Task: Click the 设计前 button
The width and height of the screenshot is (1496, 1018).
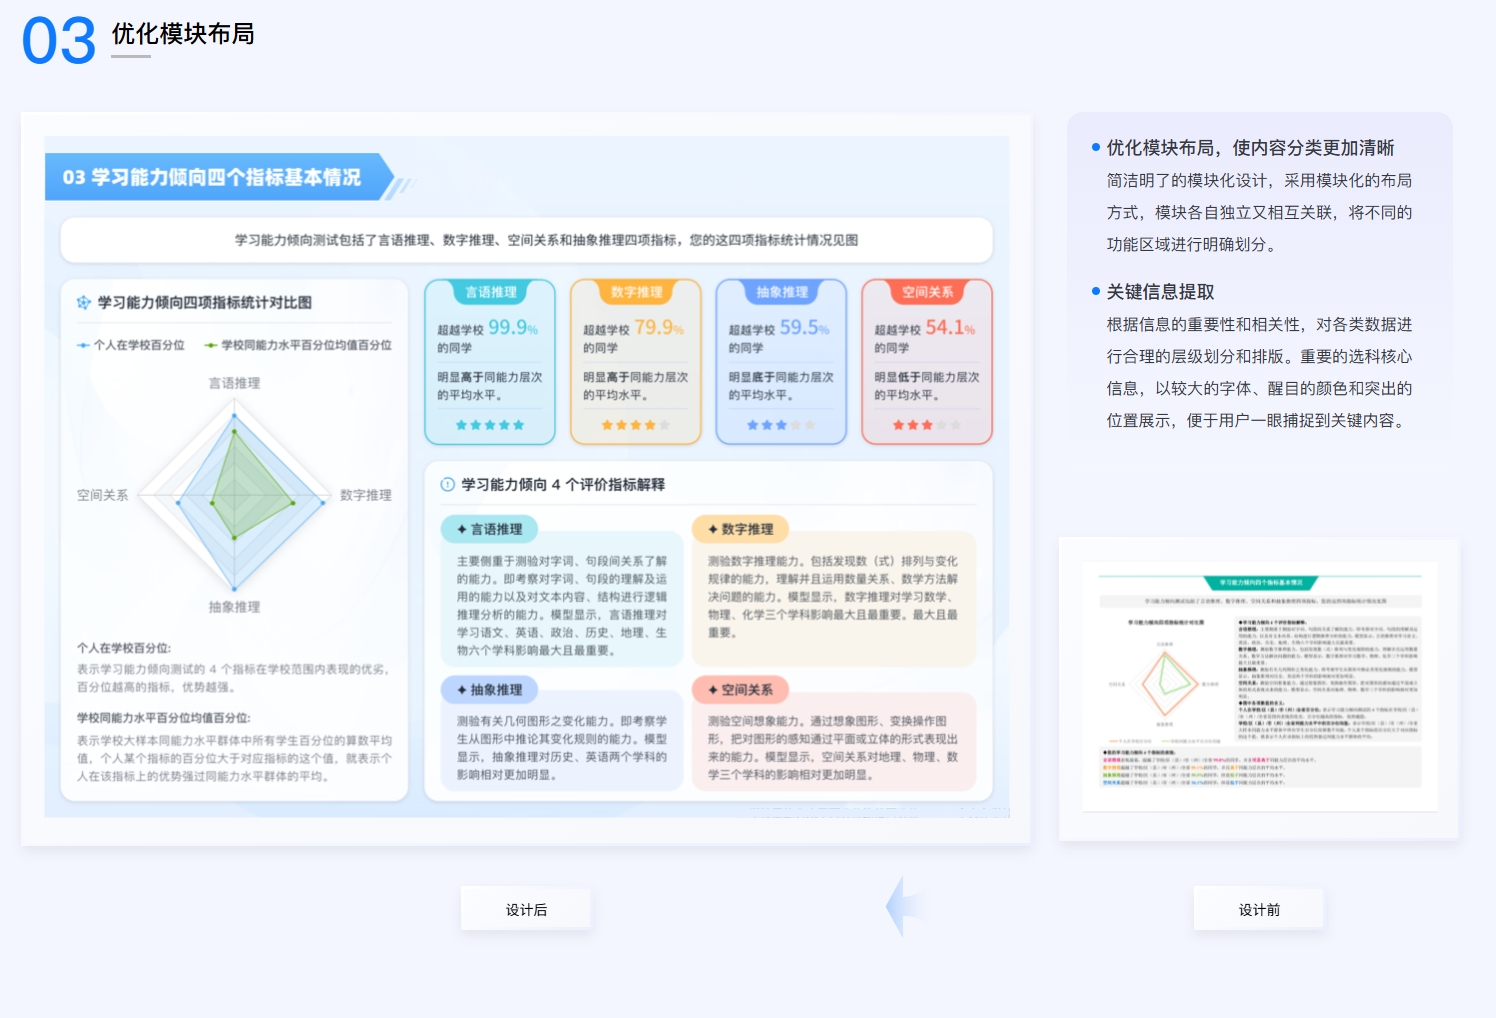Action: coord(1259,910)
